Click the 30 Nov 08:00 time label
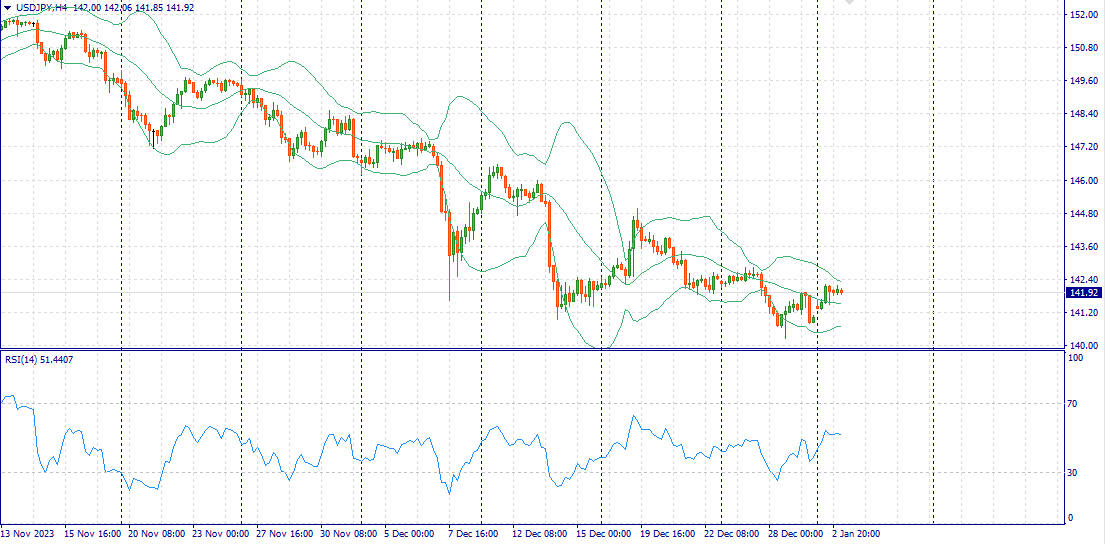This screenshot has height=544, width=1106. (348, 534)
